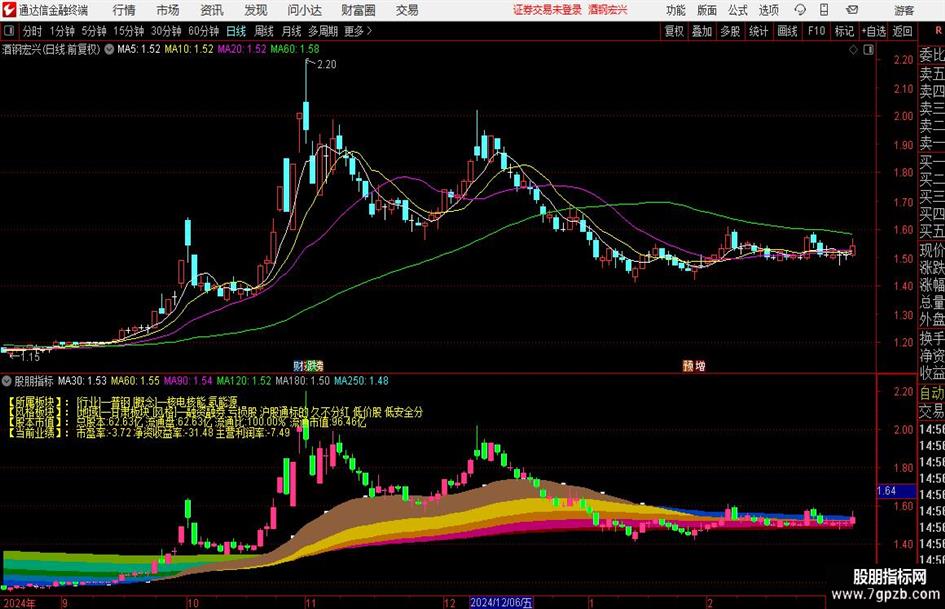Expand the dropdown arrow beside 酒钢宏兴(日线,前复权)
The height and width of the screenshot is (609, 945).
pyautogui.click(x=109, y=49)
